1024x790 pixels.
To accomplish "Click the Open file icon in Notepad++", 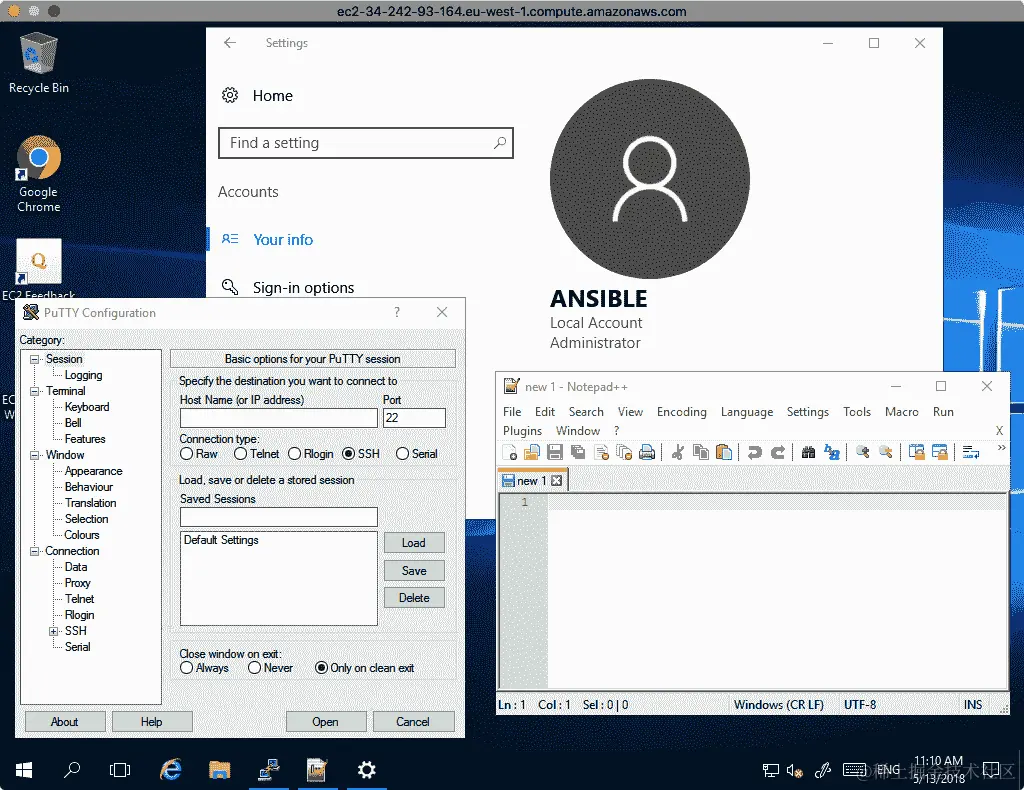I will point(532,452).
